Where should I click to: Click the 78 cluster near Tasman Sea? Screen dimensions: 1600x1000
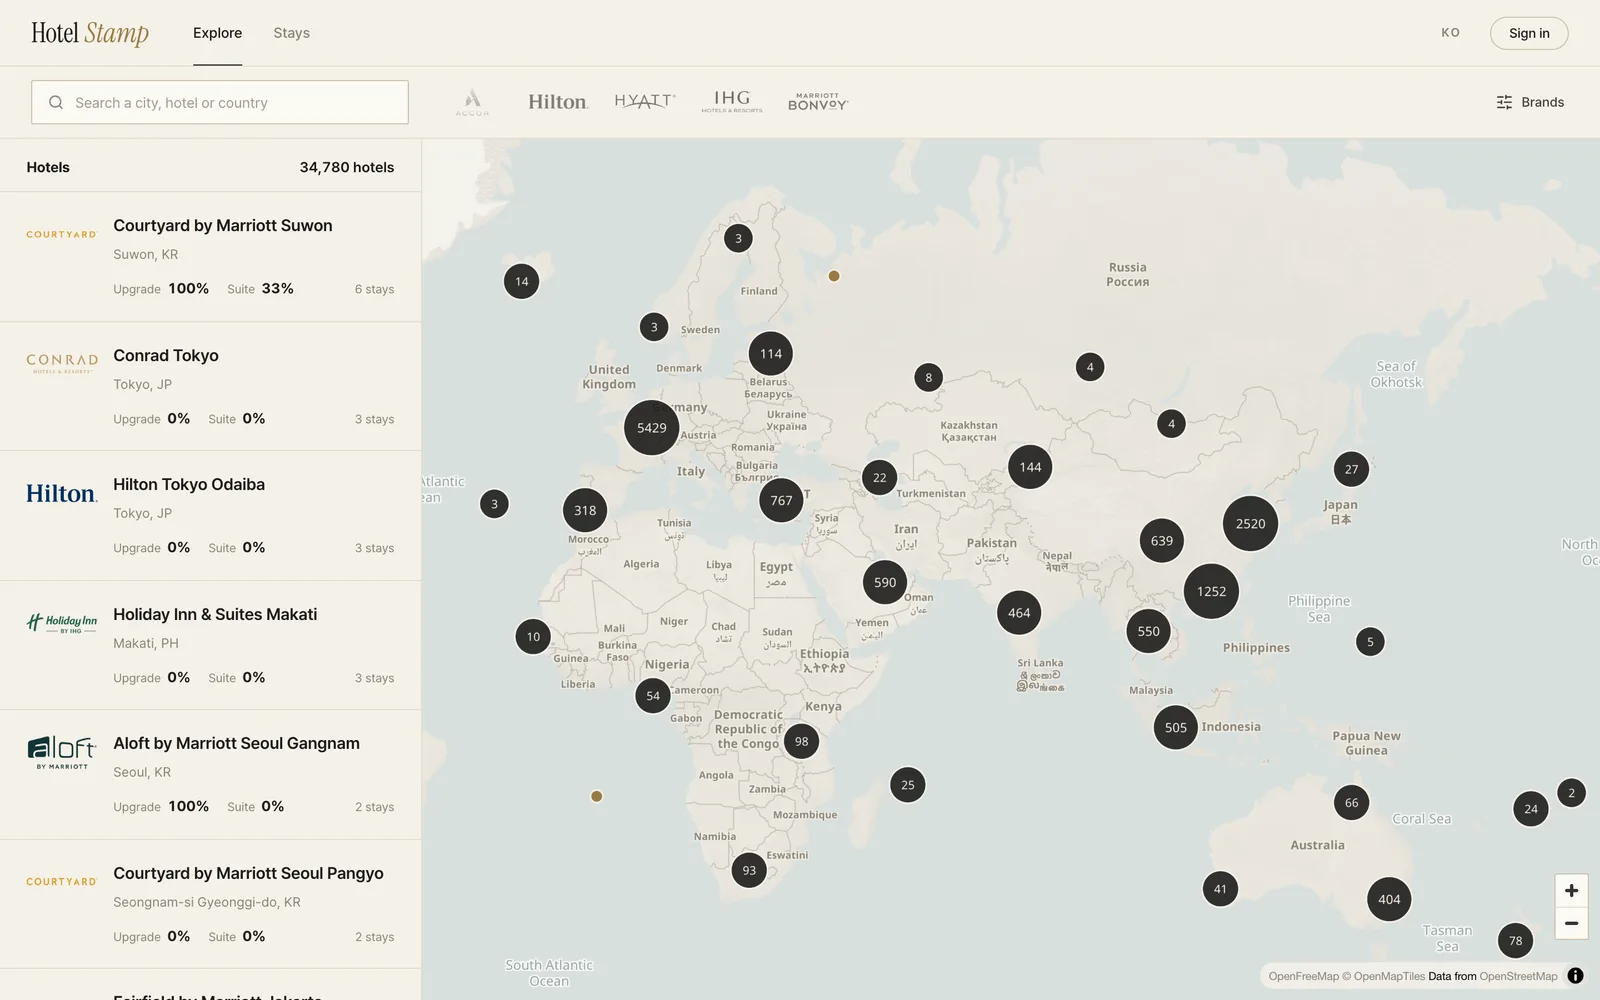pos(1515,940)
